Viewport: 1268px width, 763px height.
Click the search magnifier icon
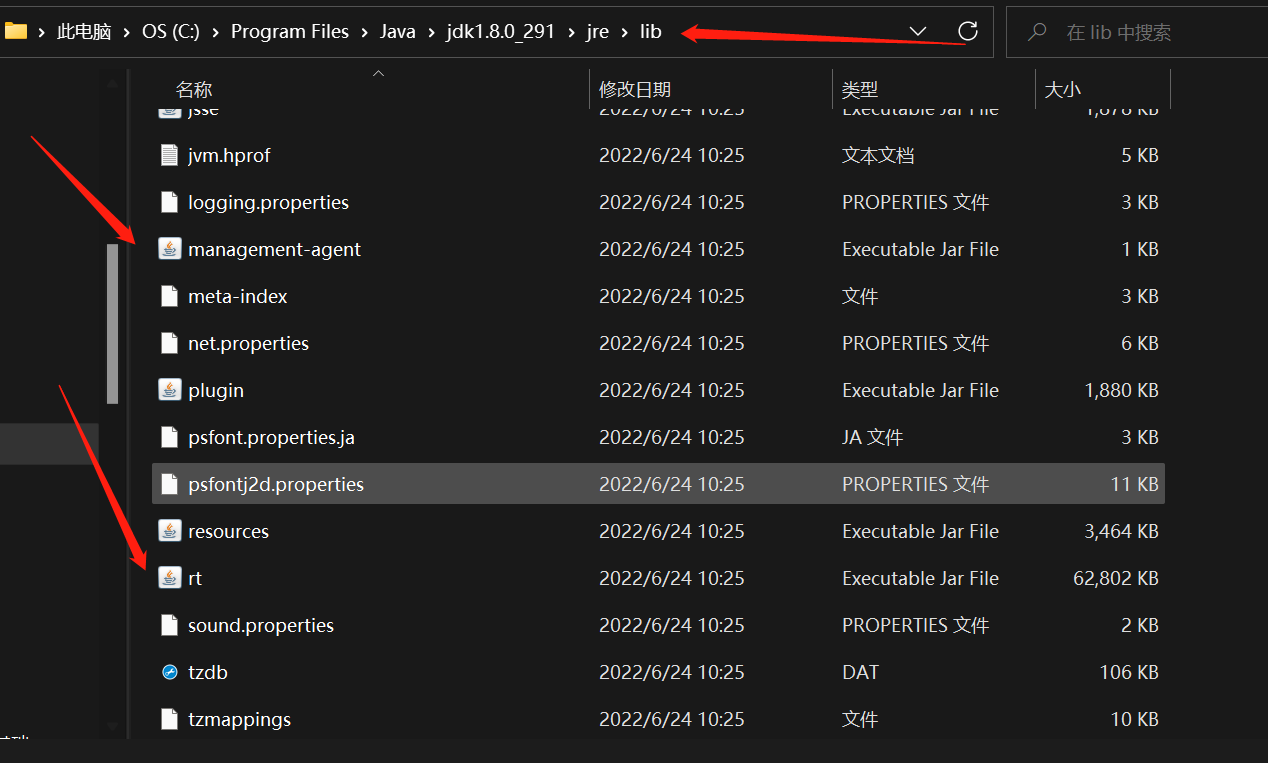tap(1037, 32)
